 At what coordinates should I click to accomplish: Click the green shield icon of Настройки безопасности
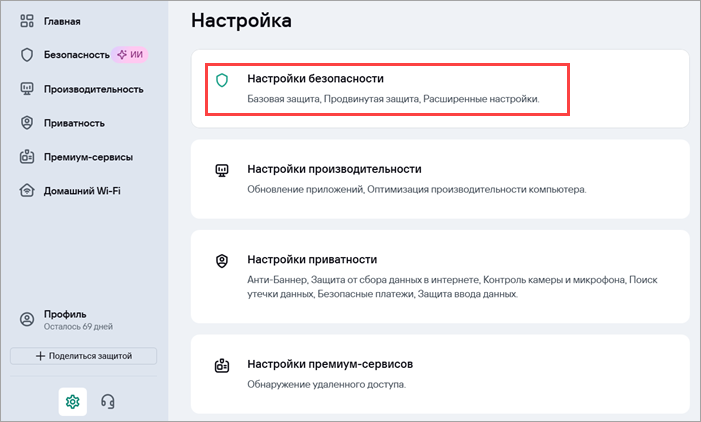(222, 80)
